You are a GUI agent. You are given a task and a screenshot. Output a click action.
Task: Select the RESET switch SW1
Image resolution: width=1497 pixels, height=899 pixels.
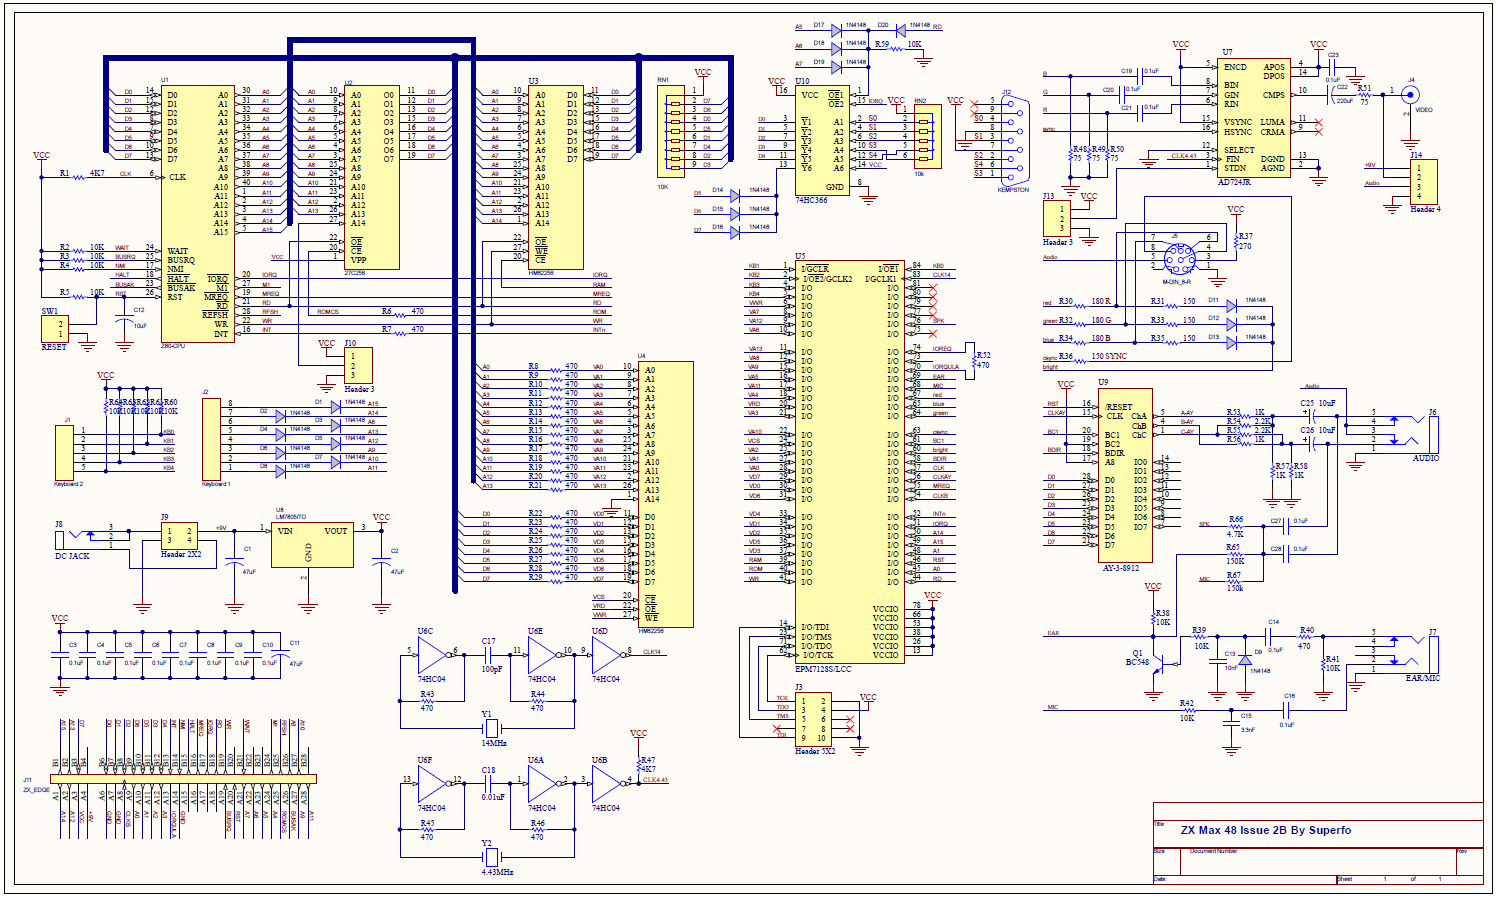click(x=54, y=328)
